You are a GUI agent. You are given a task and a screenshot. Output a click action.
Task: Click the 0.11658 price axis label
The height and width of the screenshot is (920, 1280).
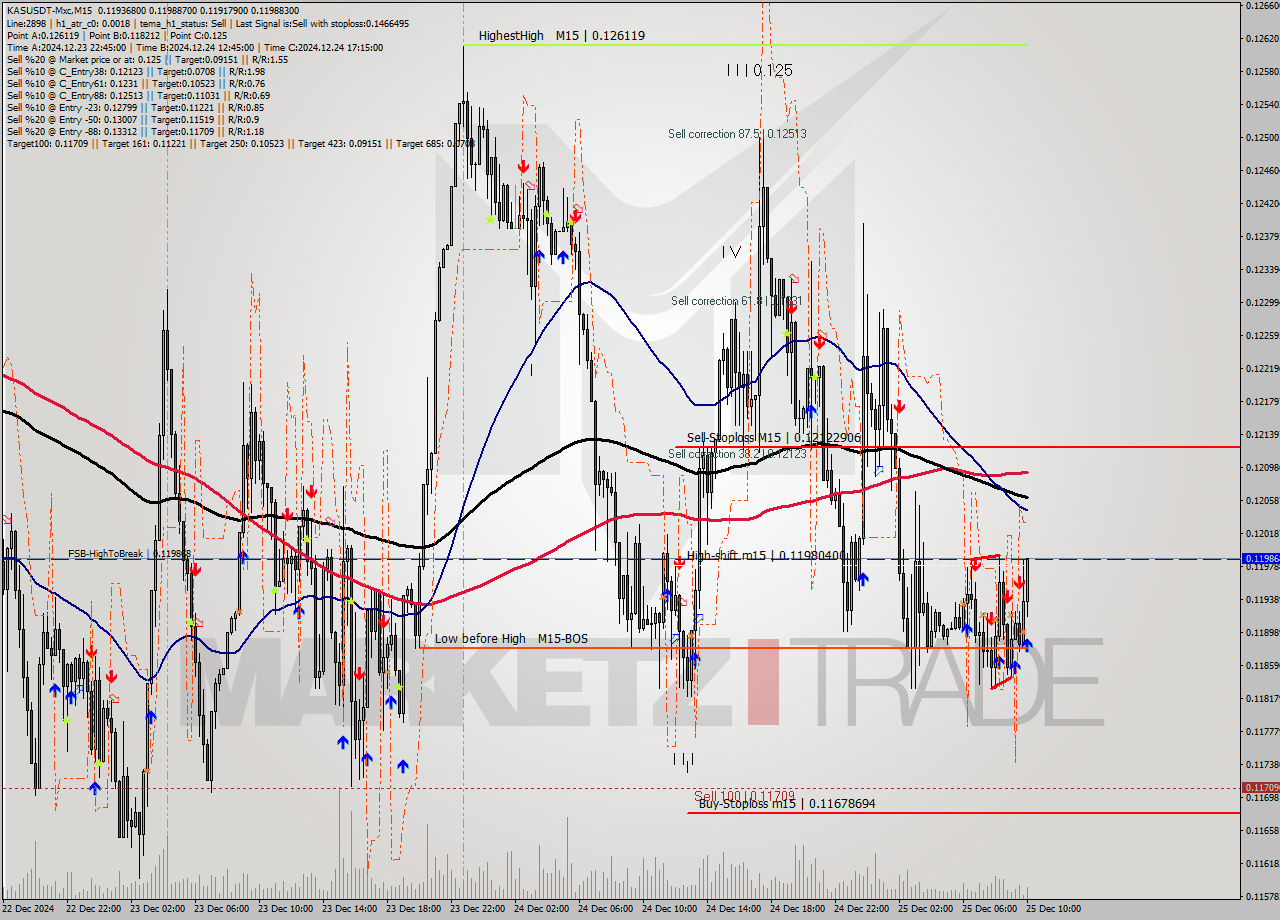click(1262, 830)
